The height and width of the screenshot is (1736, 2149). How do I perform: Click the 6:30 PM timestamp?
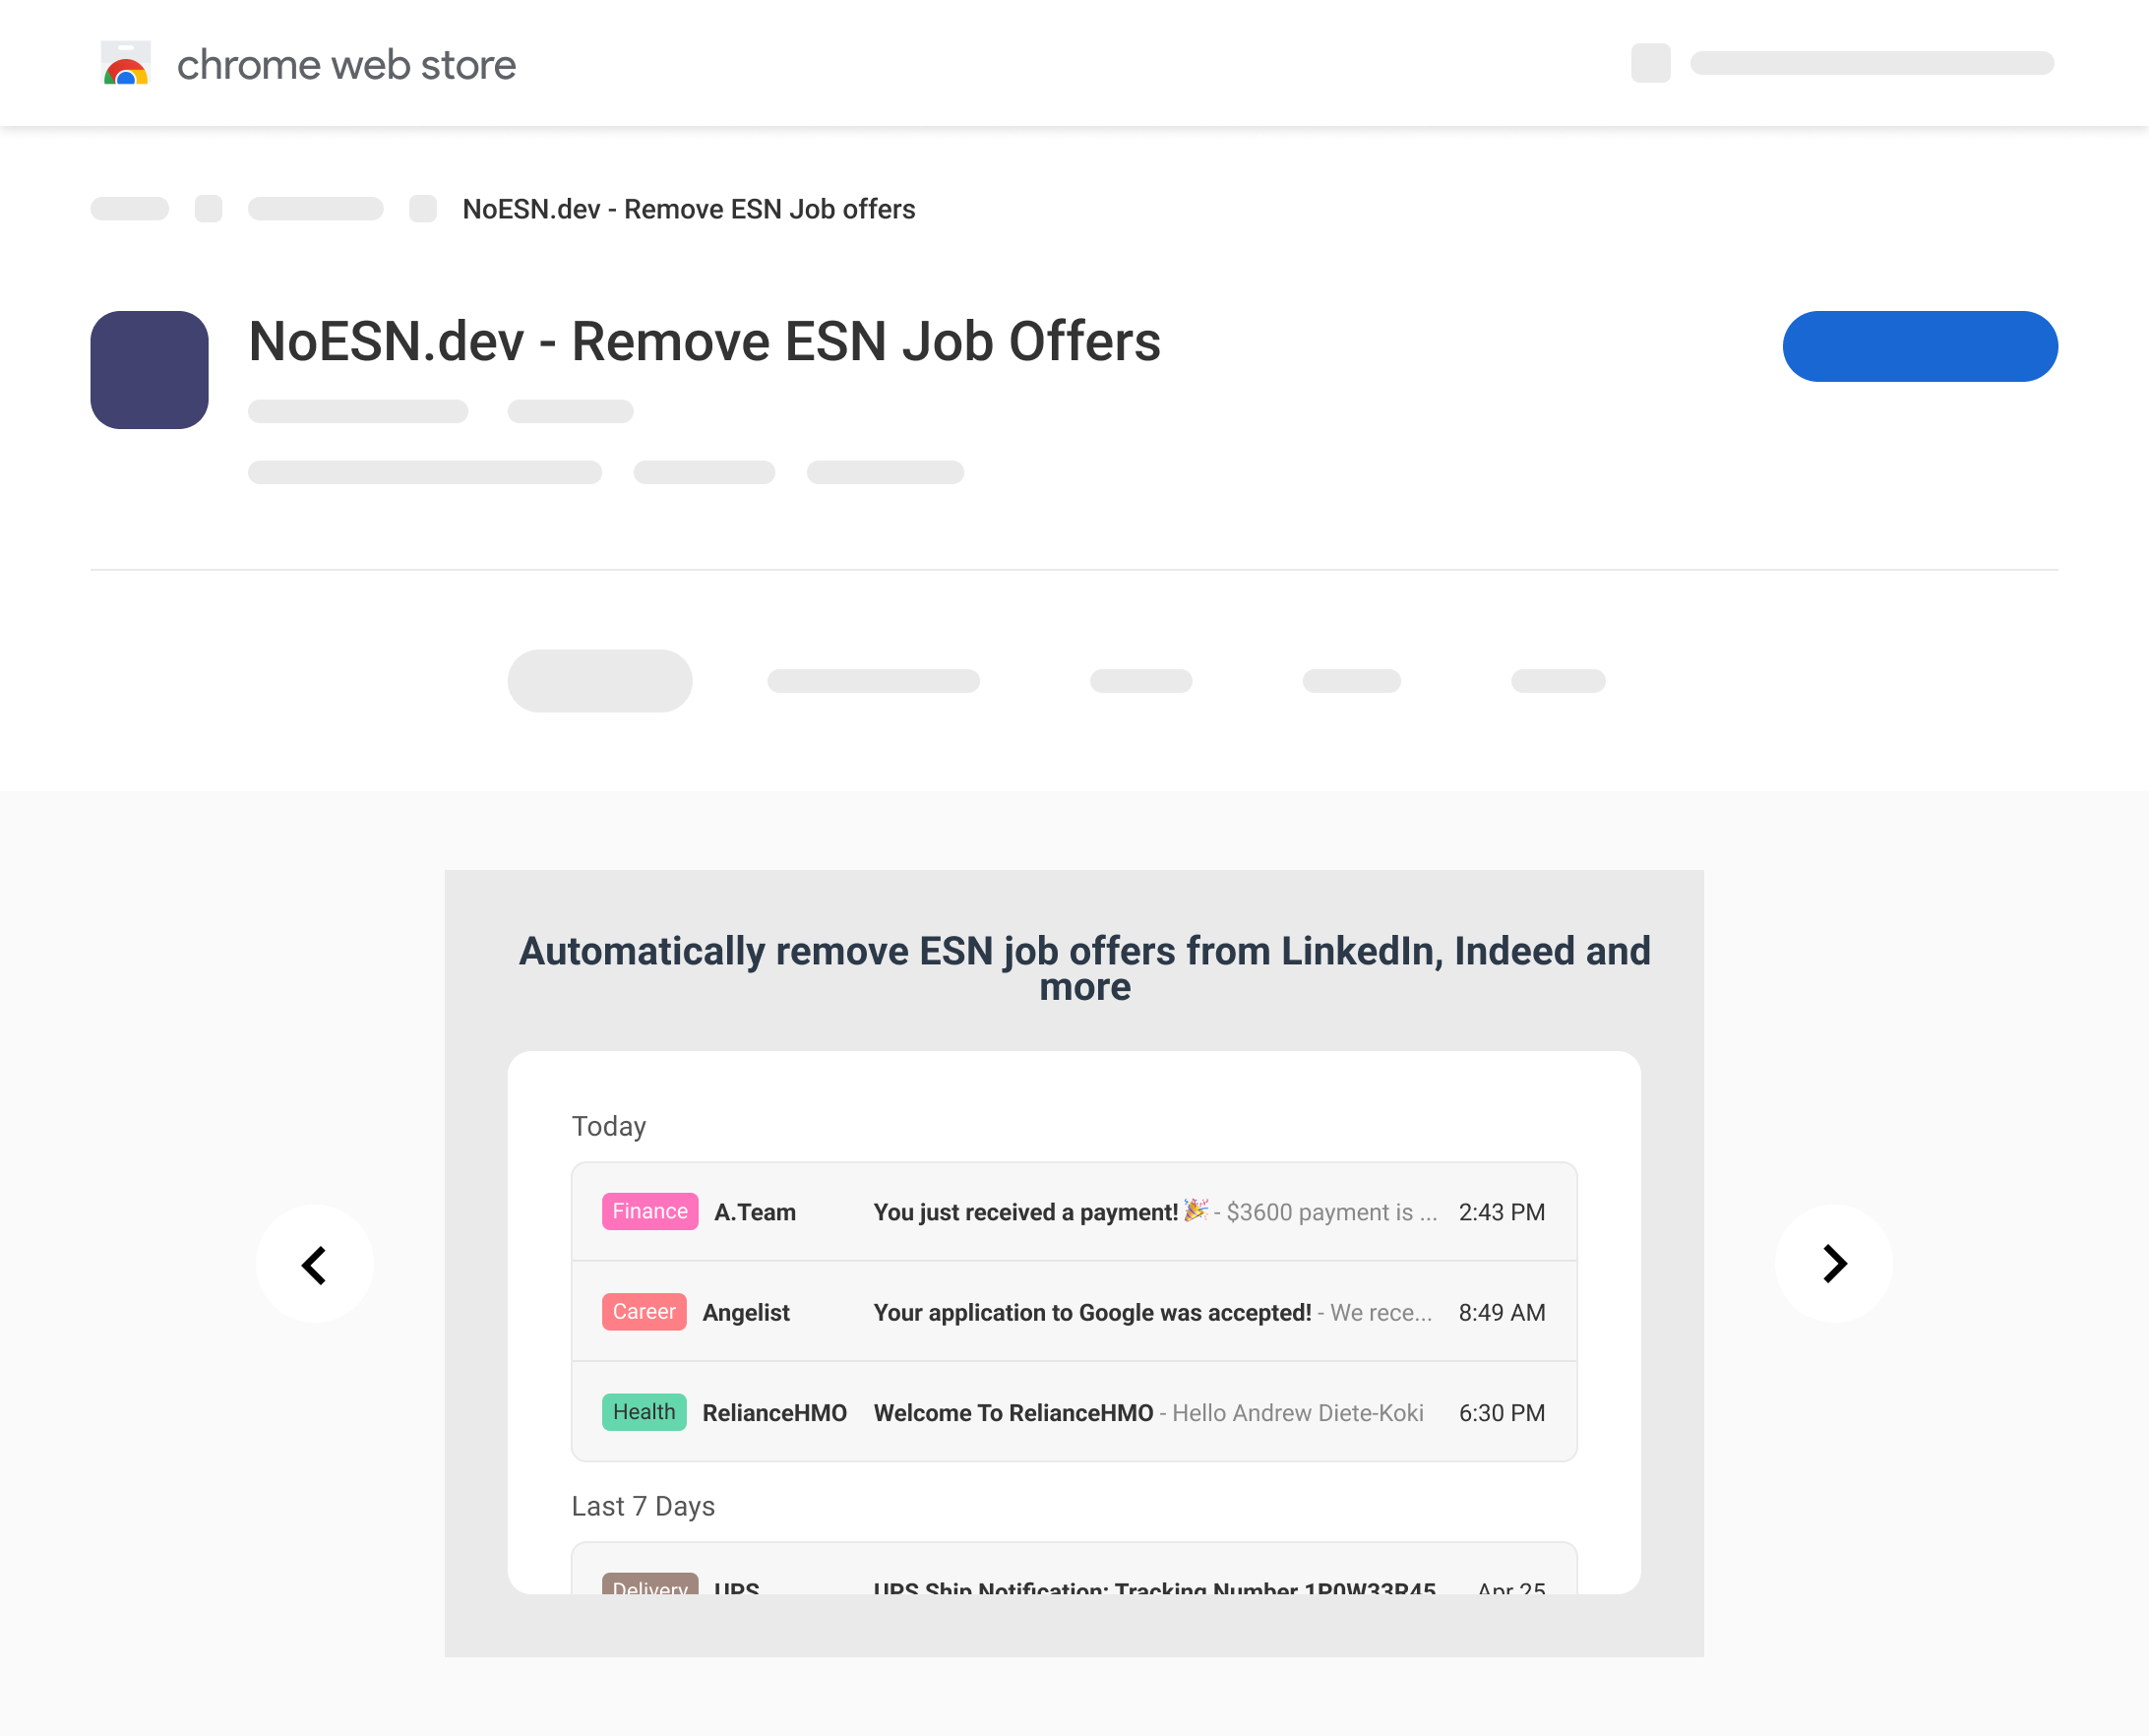click(1501, 1412)
